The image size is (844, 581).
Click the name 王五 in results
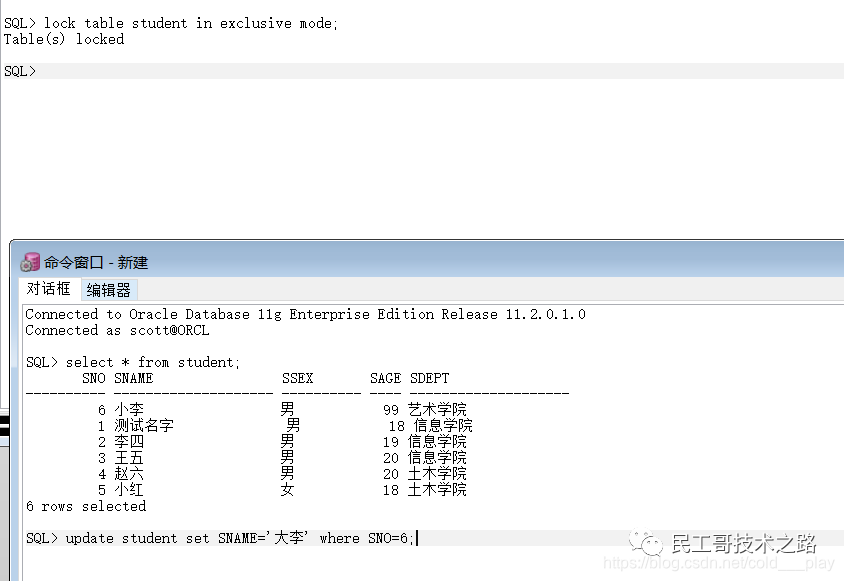[x=129, y=458]
